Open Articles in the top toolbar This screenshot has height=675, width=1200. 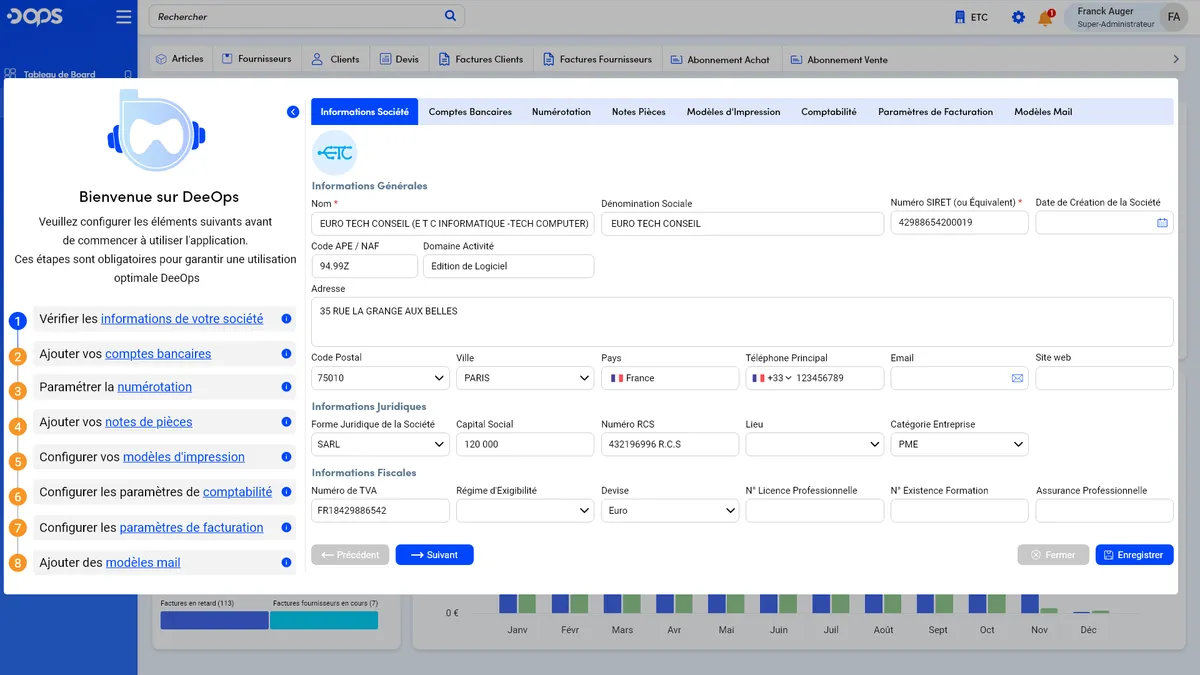tap(179, 59)
